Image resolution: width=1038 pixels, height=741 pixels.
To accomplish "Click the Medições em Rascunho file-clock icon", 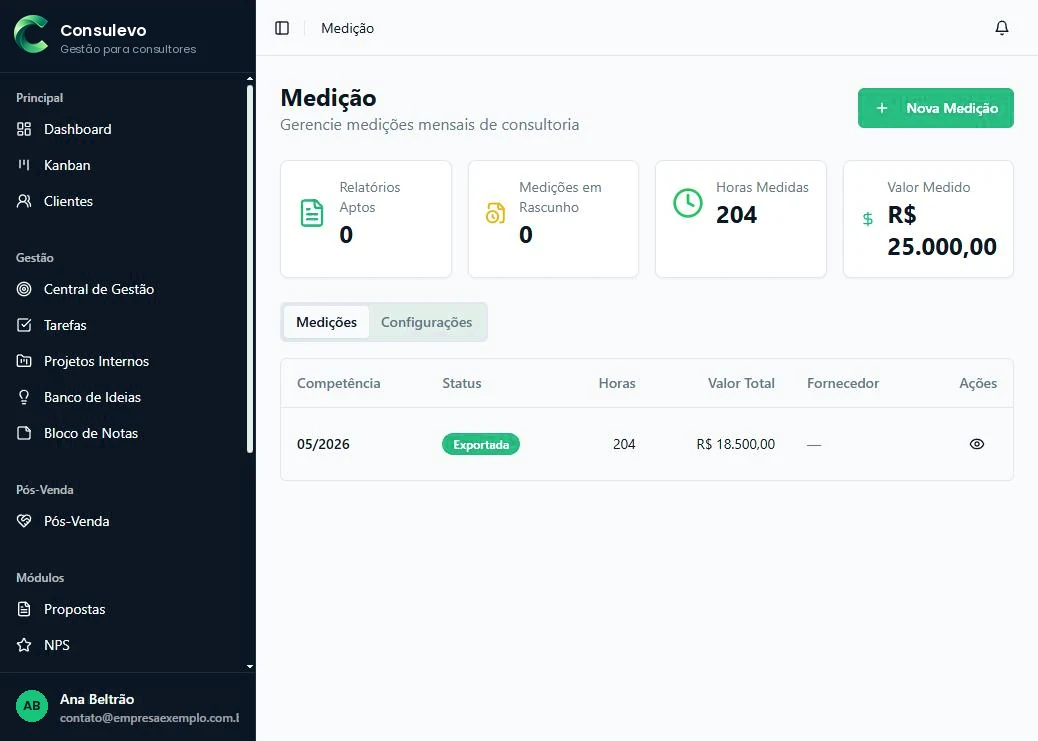I will (495, 213).
